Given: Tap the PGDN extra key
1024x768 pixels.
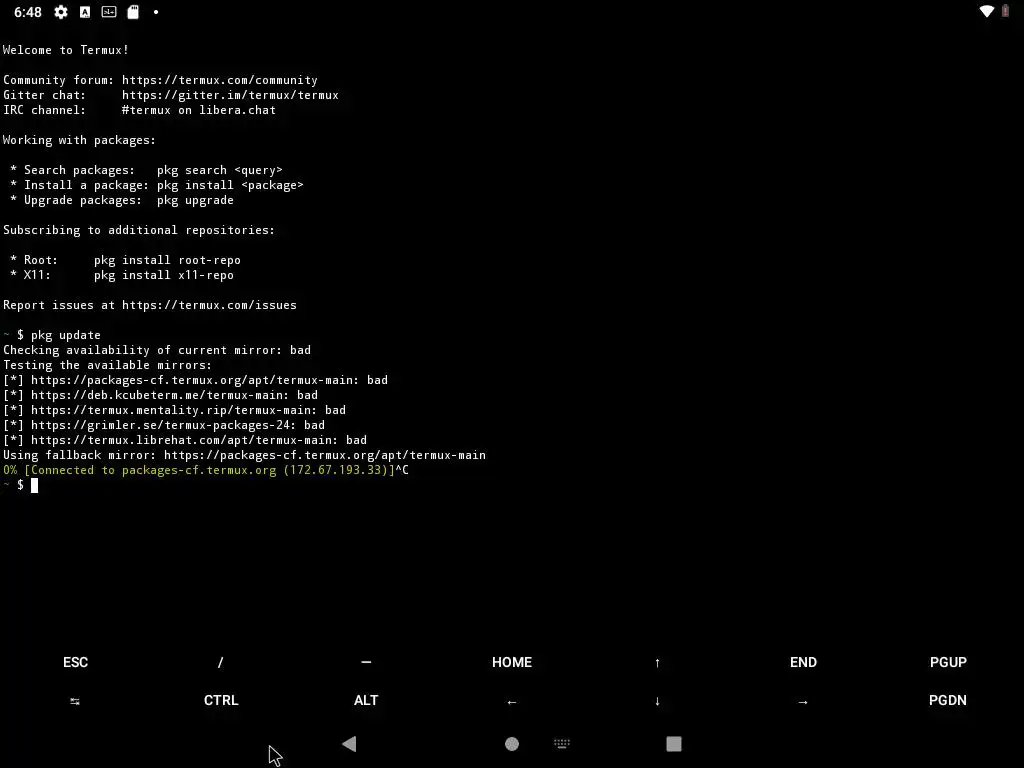Looking at the screenshot, I should point(948,700).
